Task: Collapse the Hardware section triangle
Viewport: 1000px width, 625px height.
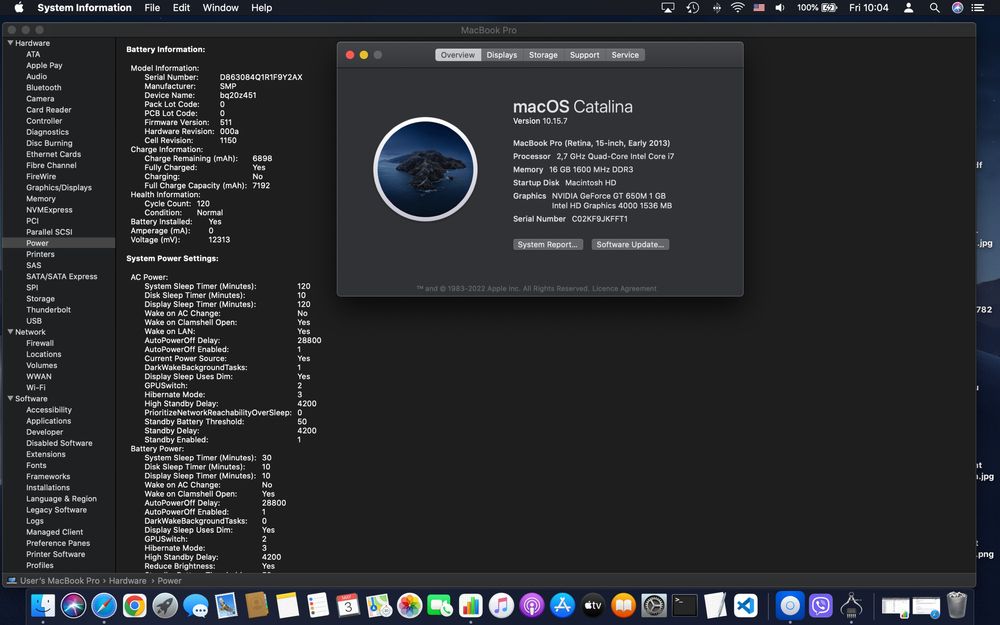Action: tap(10, 43)
